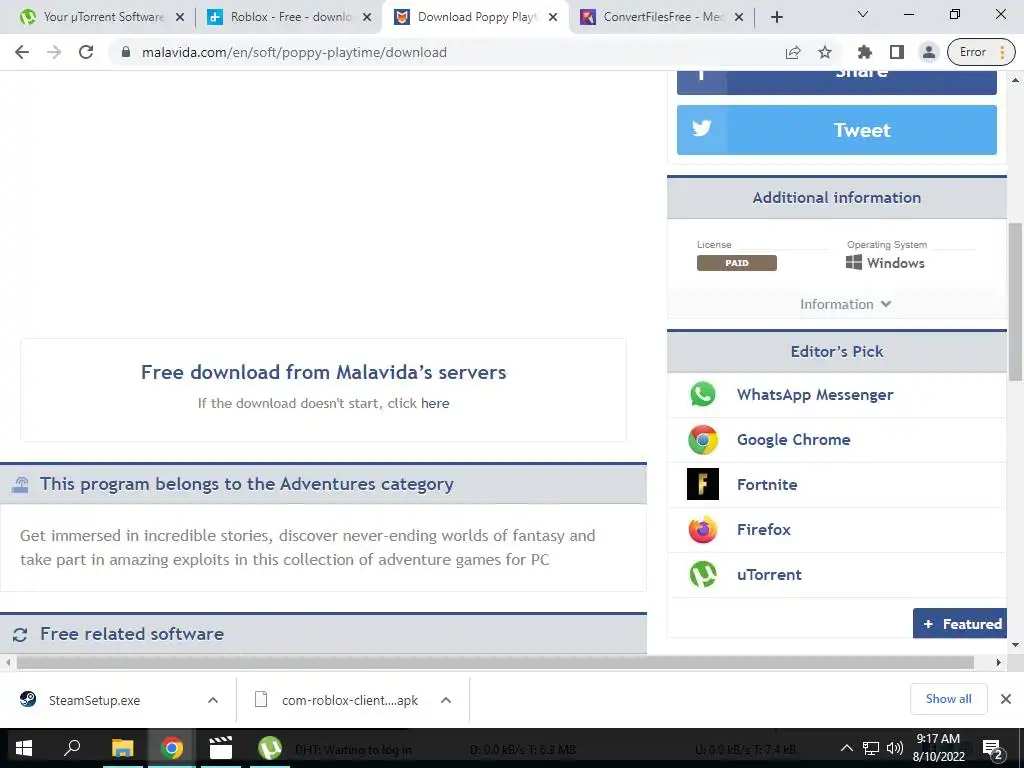This screenshot has width=1024, height=768.
Task: Open a new browser tab
Action: (776, 17)
